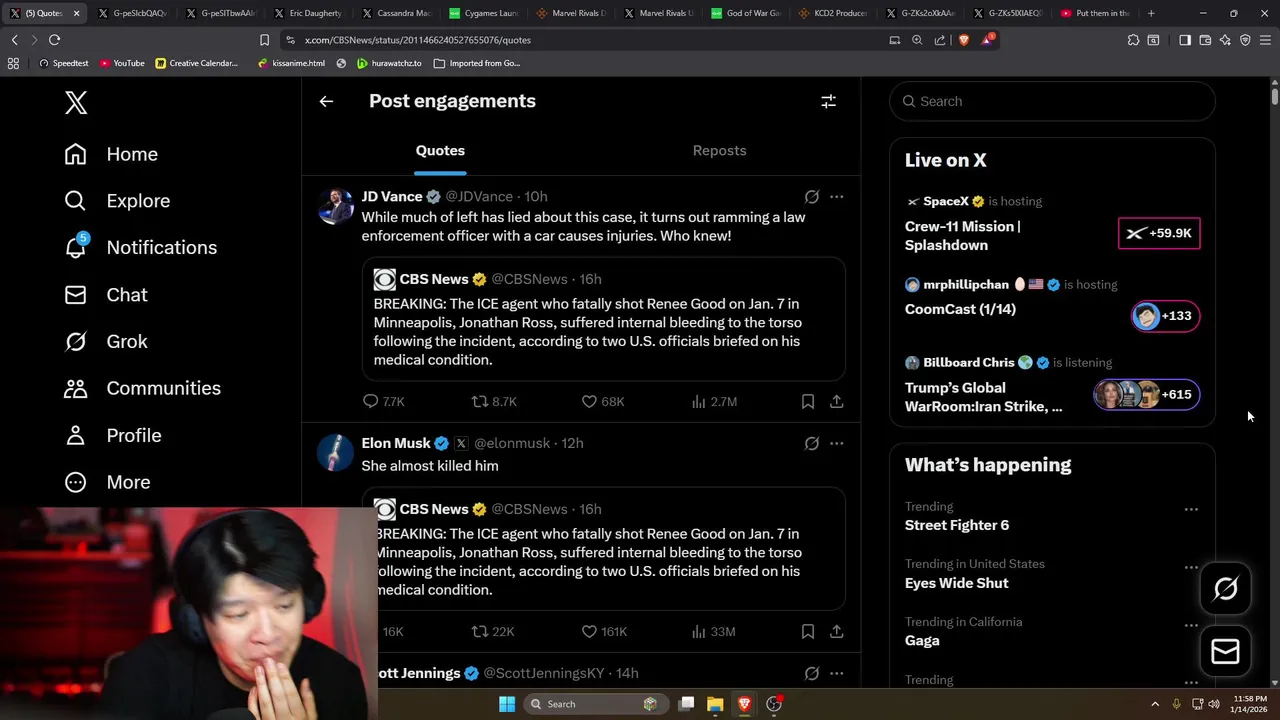
Task: Open Brave Wallet icon
Action: (x=1205, y=40)
